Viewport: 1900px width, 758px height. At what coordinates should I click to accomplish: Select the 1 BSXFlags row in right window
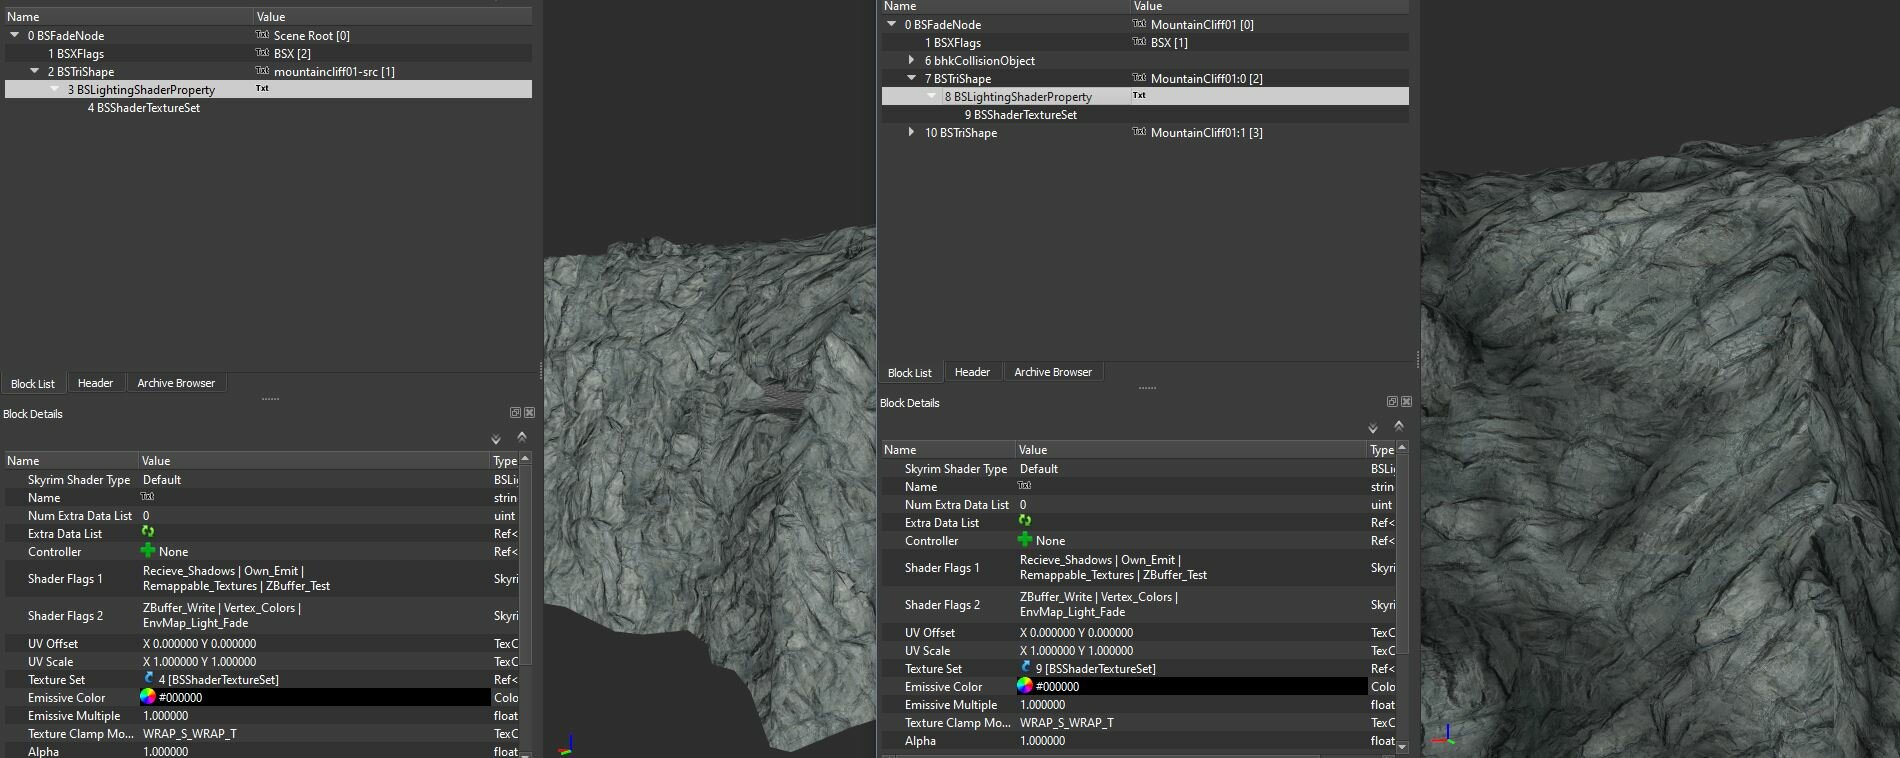1145,42
